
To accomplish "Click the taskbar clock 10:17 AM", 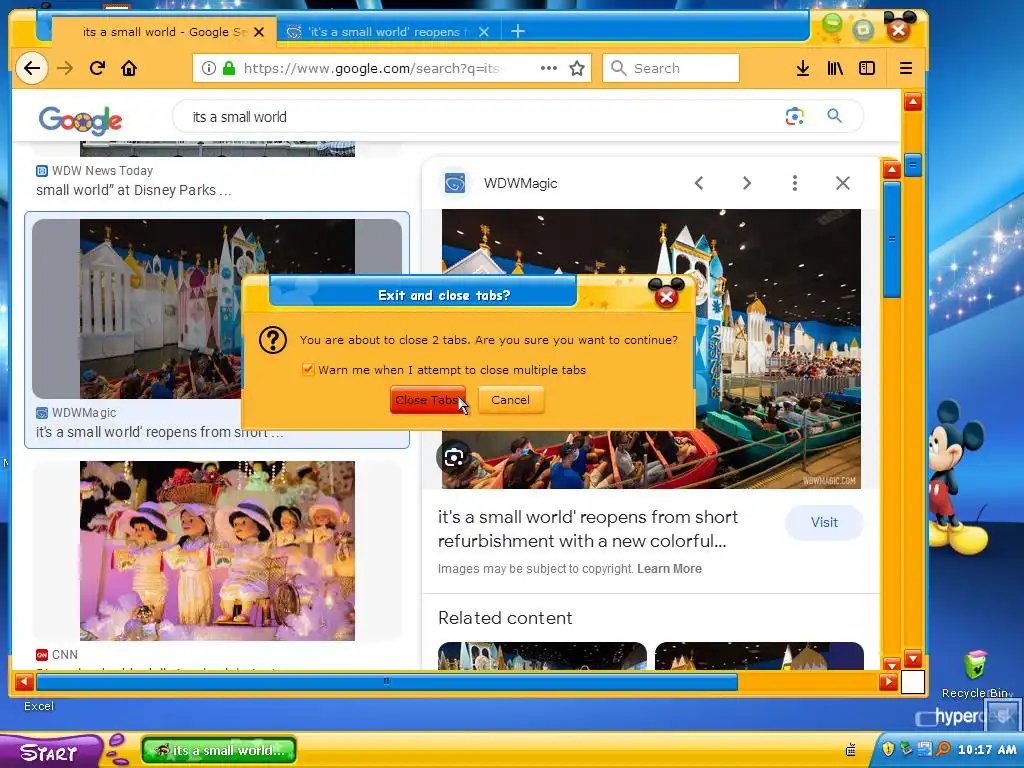I will 987,750.
